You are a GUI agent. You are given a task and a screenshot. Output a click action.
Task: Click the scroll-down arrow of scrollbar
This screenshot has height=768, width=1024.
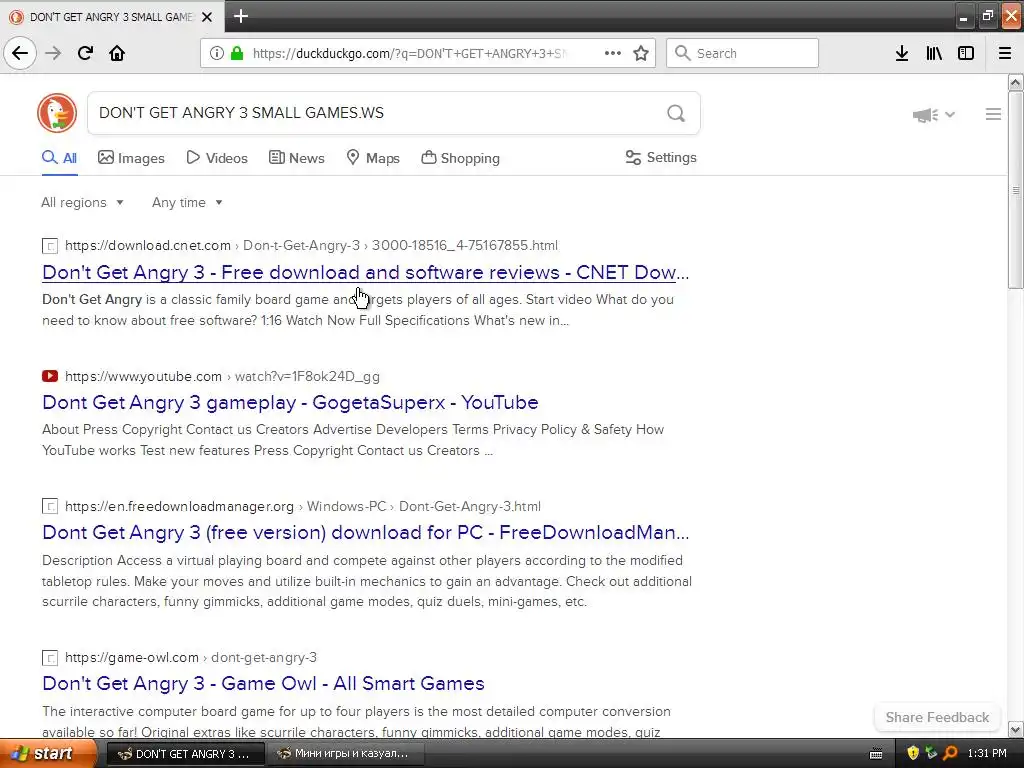click(1015, 729)
